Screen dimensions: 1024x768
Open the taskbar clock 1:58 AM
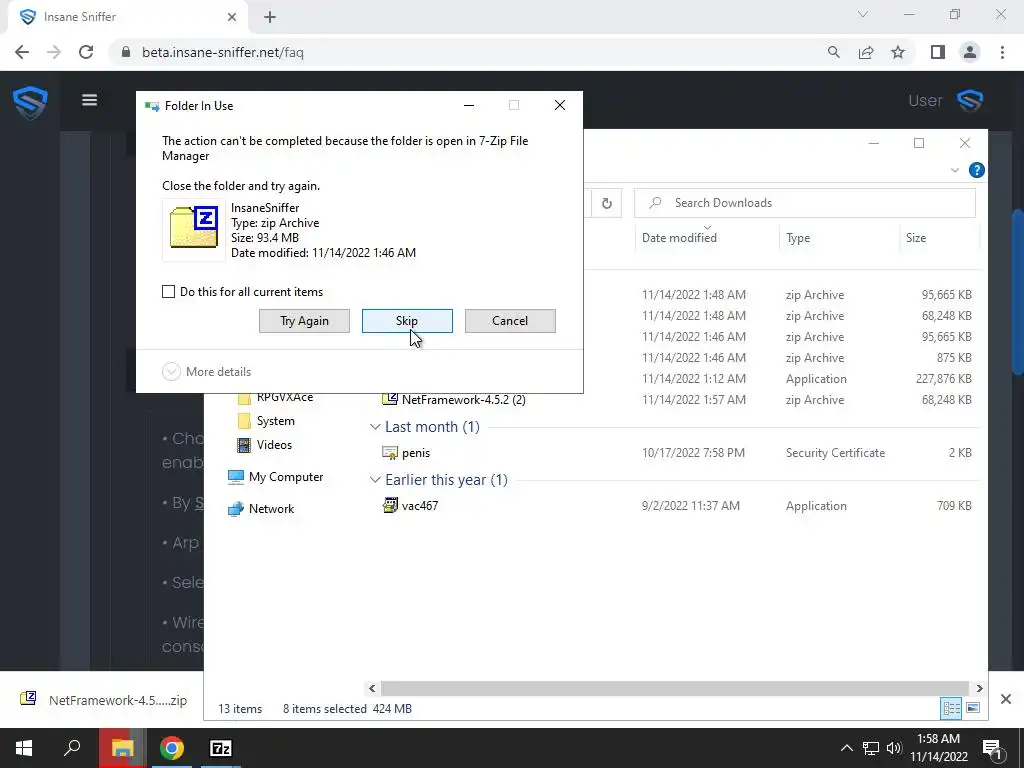click(938, 748)
